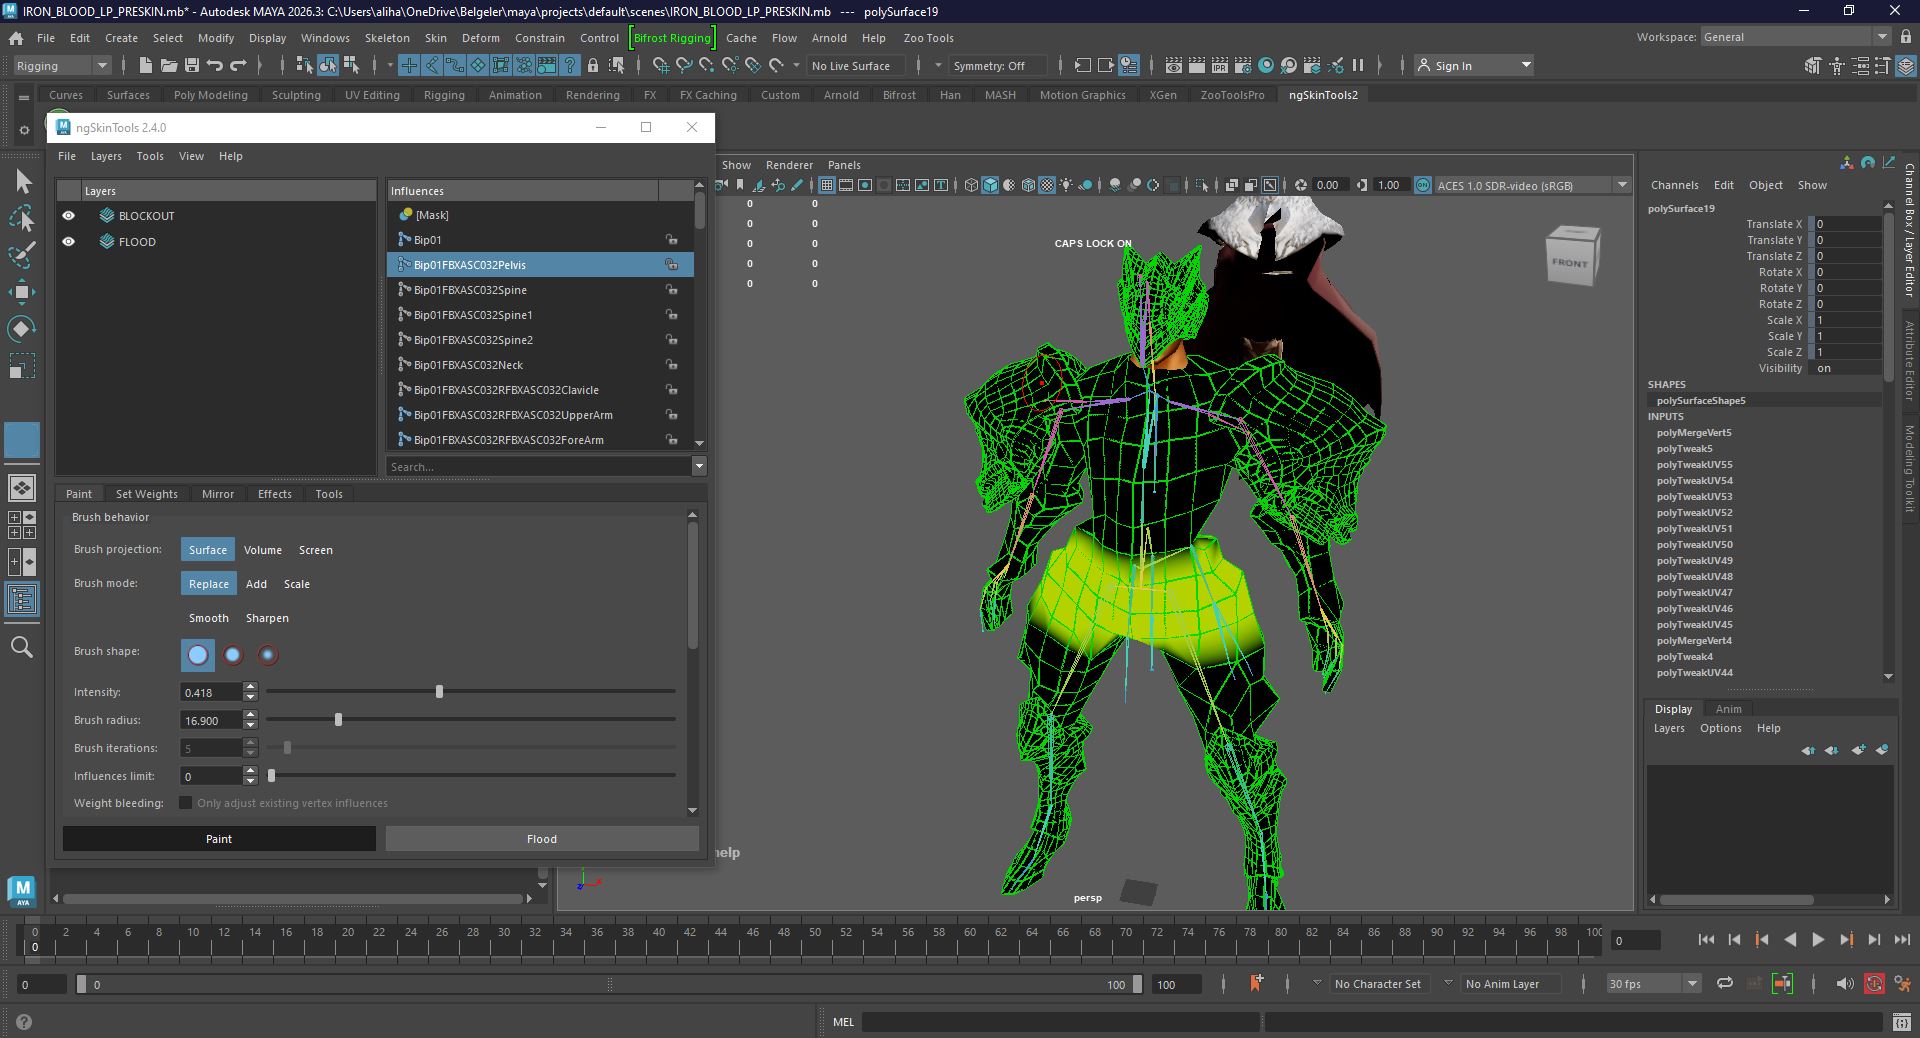Save the scene using the floppy icon

click(x=192, y=66)
